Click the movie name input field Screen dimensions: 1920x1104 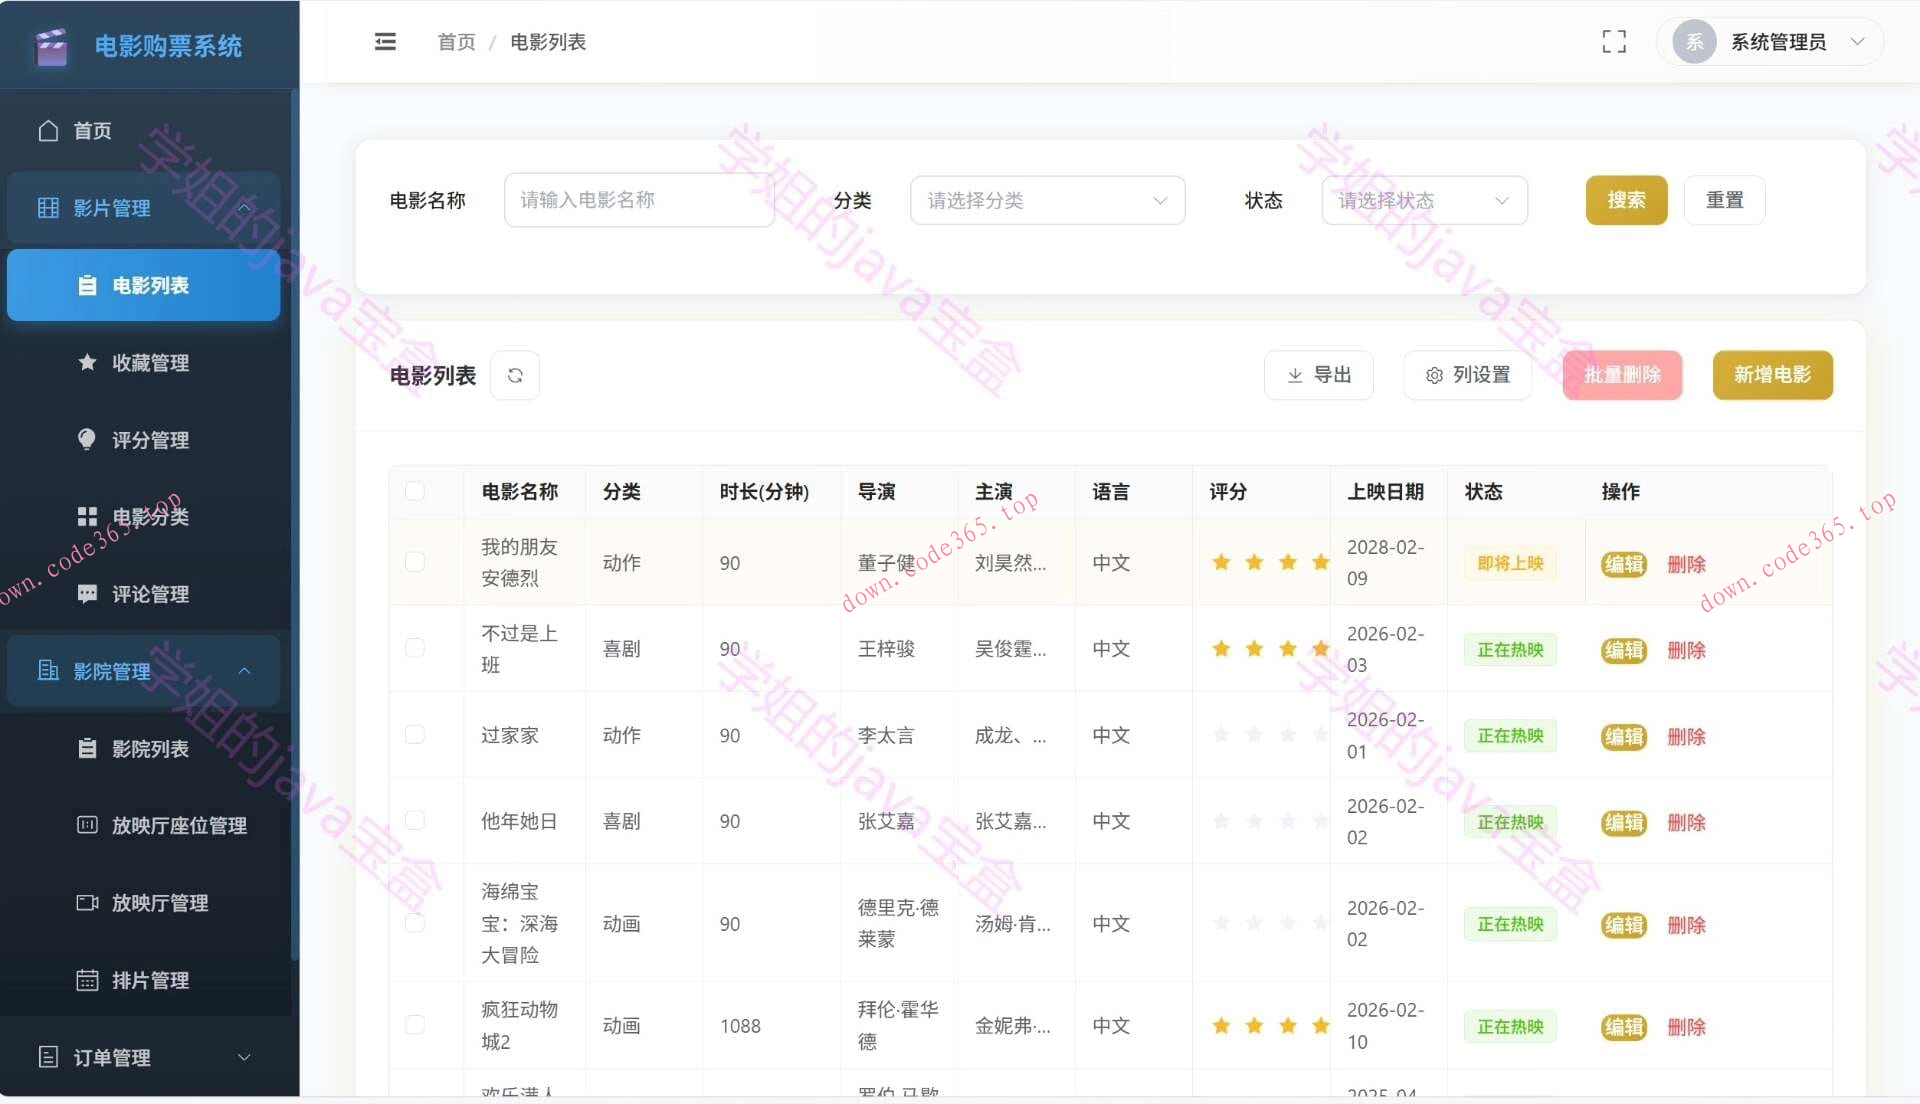pos(639,200)
